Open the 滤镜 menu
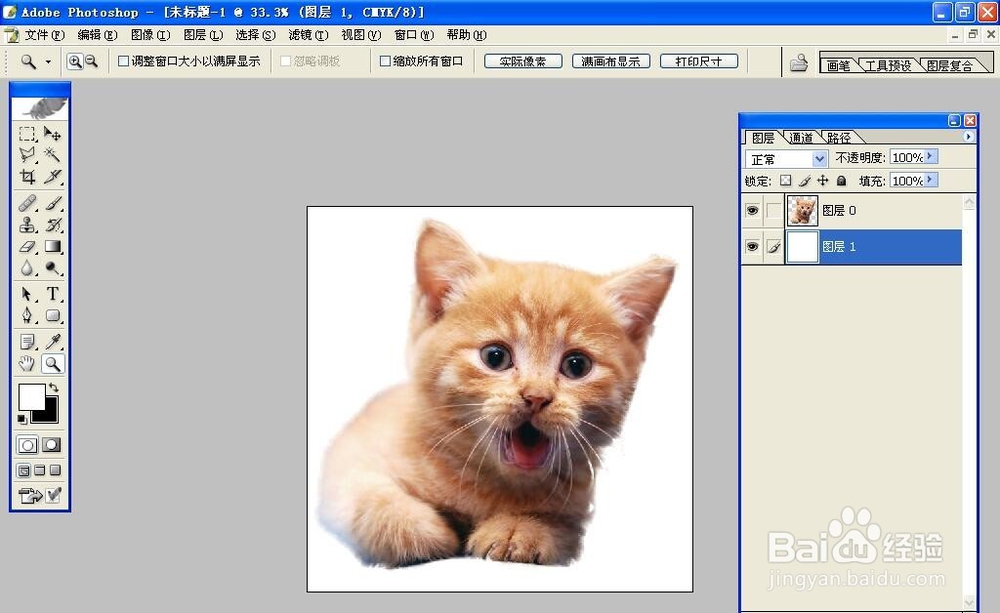Screen dimensions: 1000x613 pyautogui.click(x=308, y=34)
